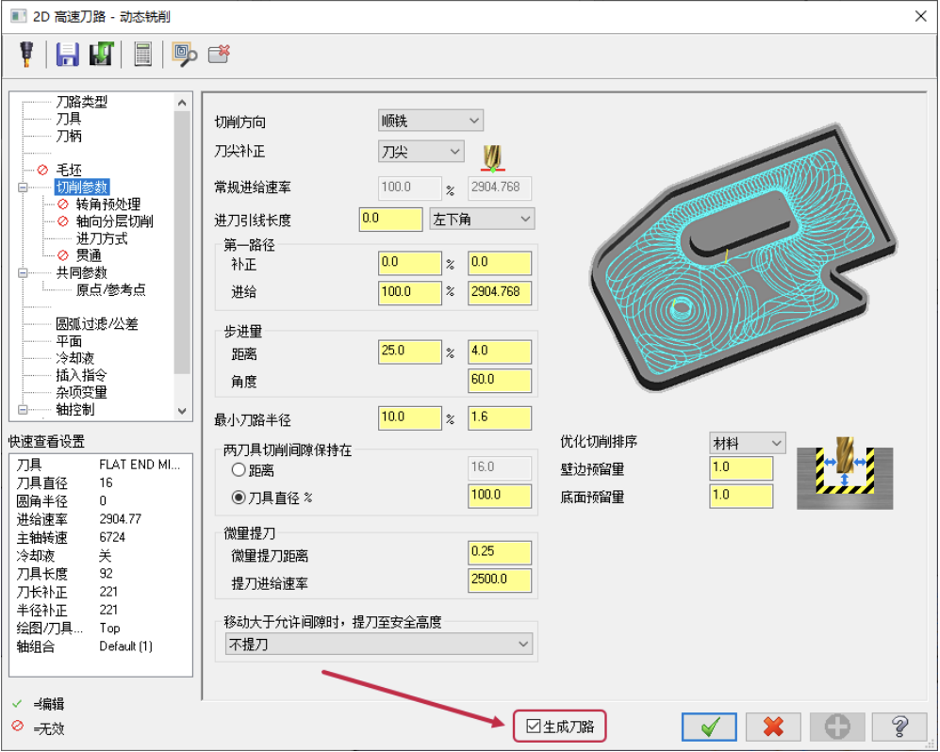Select 进刀方式 in the tree
Image resolution: width=940 pixels, height=752 pixels.
pos(101,239)
